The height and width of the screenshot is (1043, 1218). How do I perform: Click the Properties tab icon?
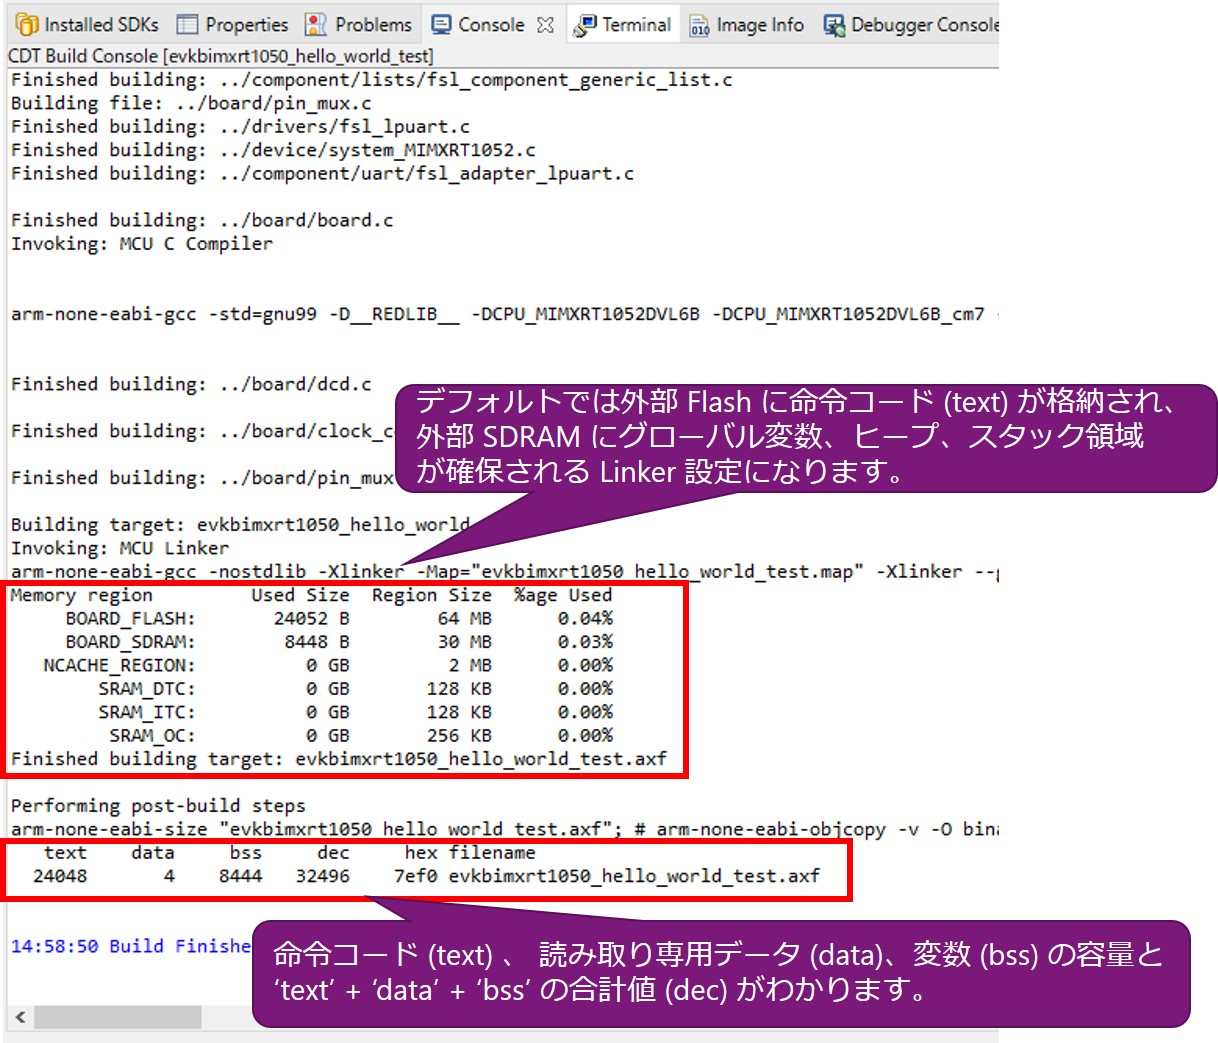[x=187, y=25]
